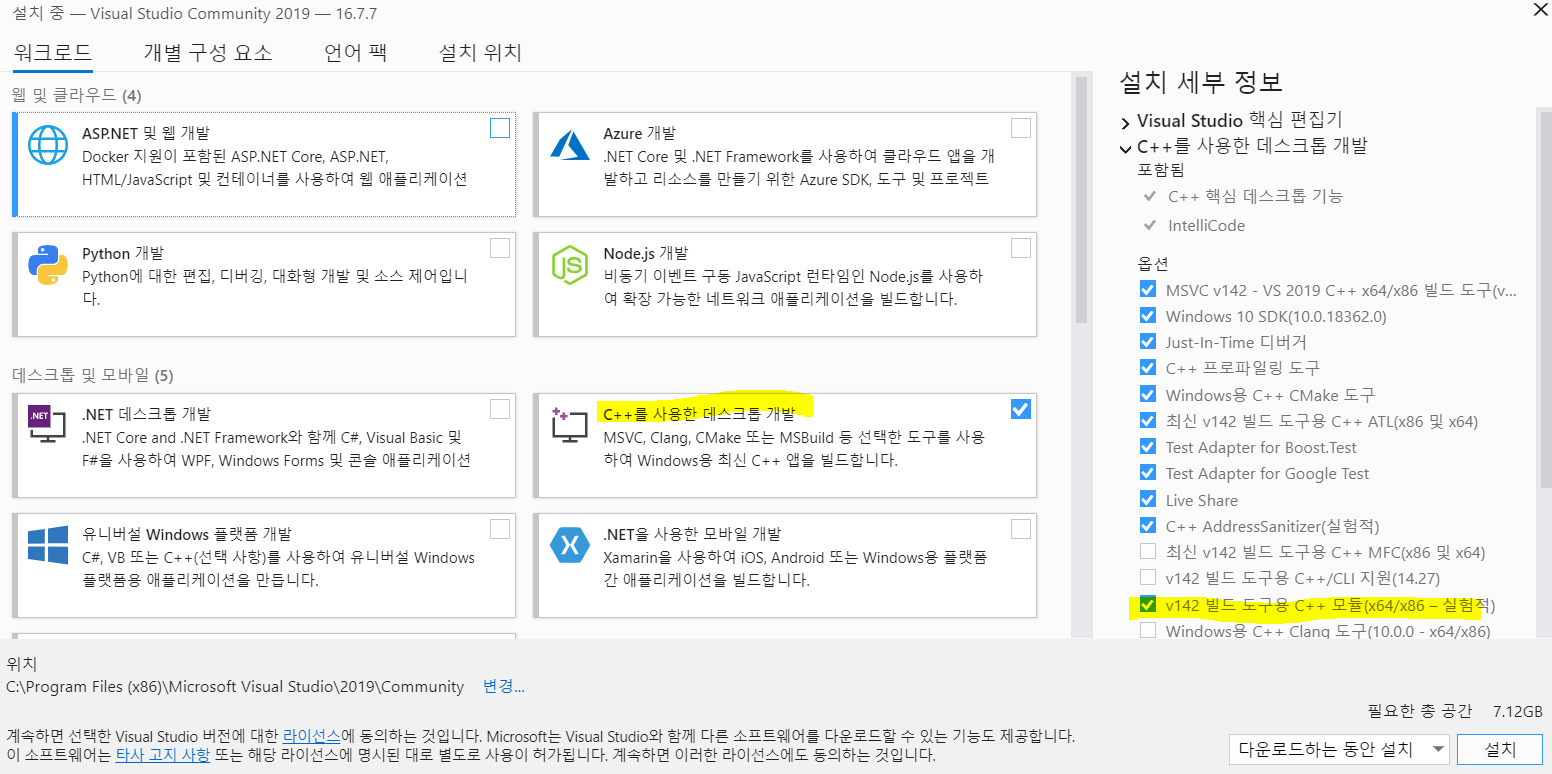1552x774 pixels.
Task: Uncheck the v142 C++ 모듈 experimental option
Action: tap(1148, 605)
